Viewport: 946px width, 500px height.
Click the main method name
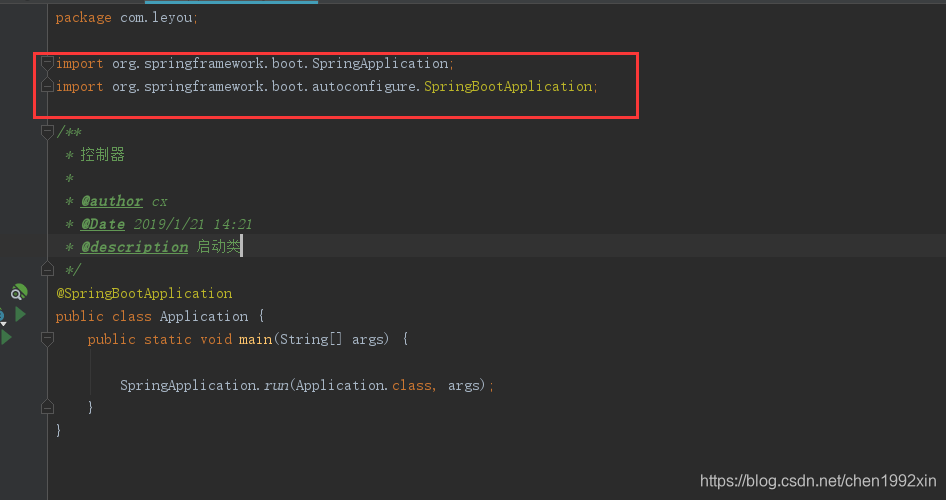coord(255,339)
